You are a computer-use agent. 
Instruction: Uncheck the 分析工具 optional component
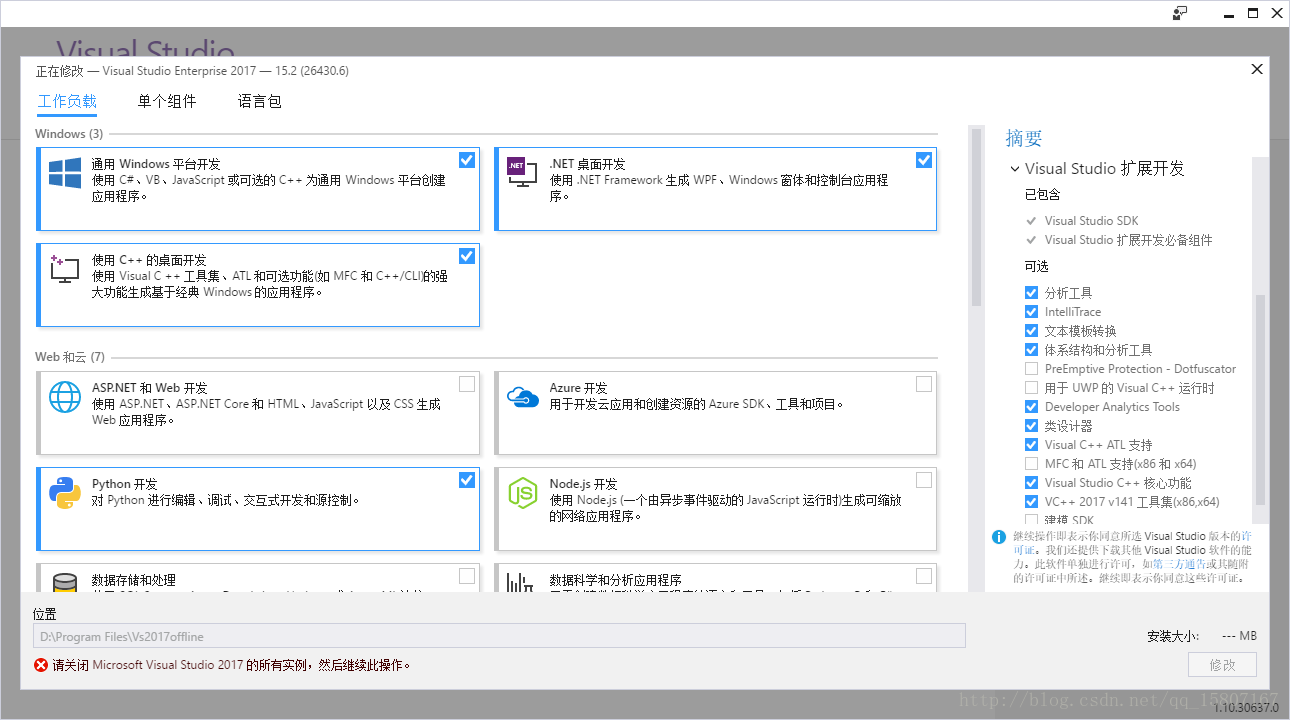1031,293
